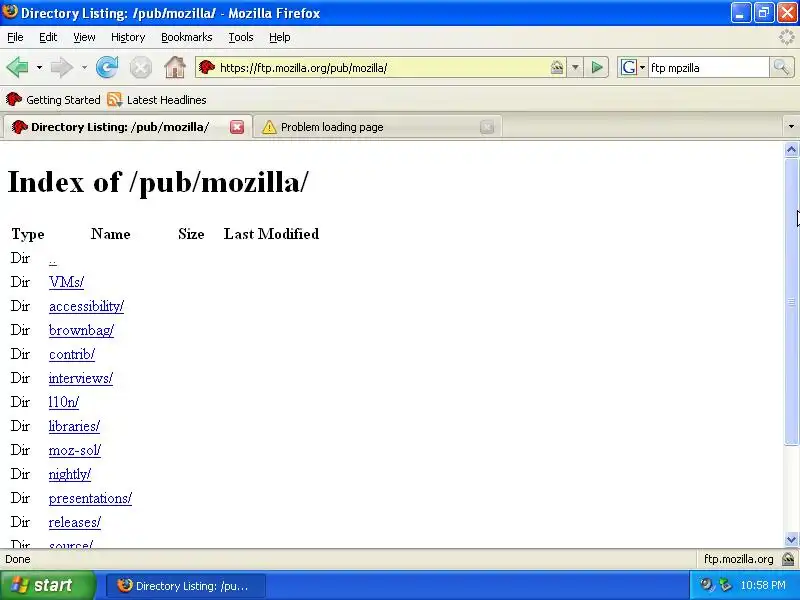Image resolution: width=800 pixels, height=600 pixels.
Task: Open the moz-sol/ directory link
Action: coord(74,450)
